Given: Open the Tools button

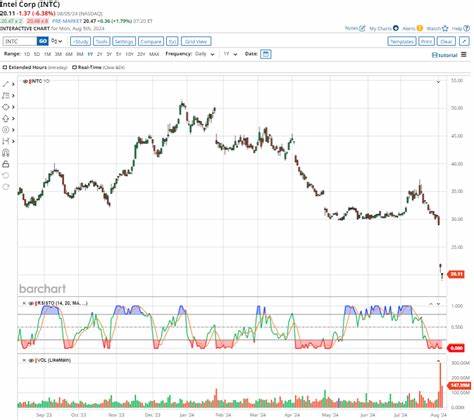Looking at the screenshot, I should tap(102, 41).
